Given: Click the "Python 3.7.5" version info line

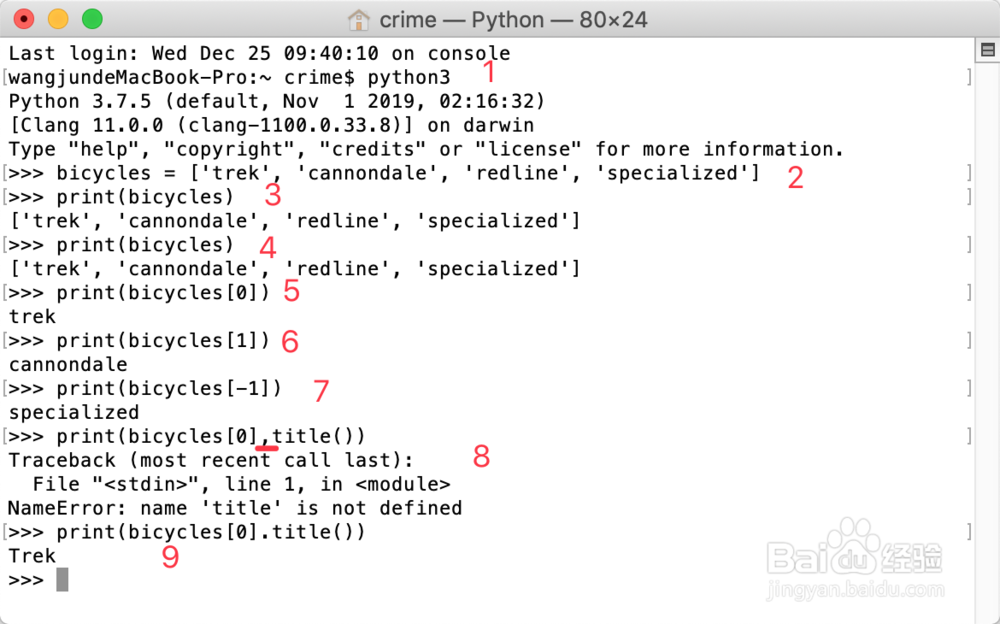Looking at the screenshot, I should tap(276, 101).
